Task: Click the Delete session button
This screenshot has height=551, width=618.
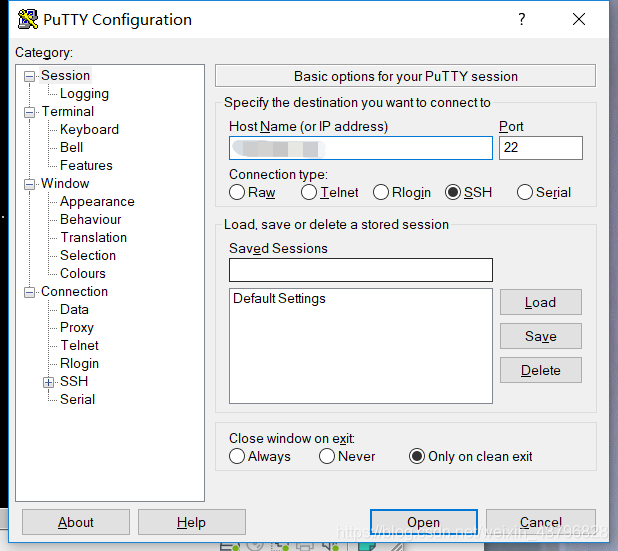Action: click(x=541, y=370)
